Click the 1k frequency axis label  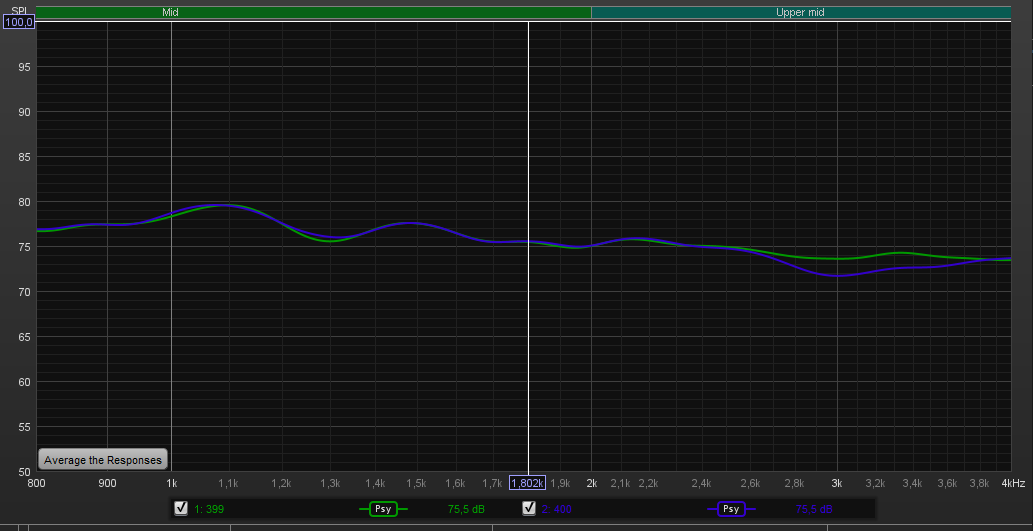pos(171,484)
